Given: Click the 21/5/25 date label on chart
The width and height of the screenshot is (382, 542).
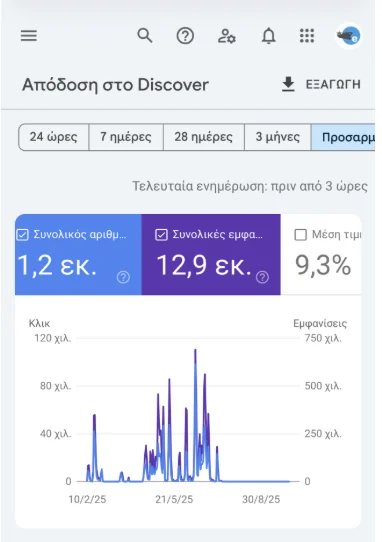Looking at the screenshot, I should pyautogui.click(x=174, y=499).
